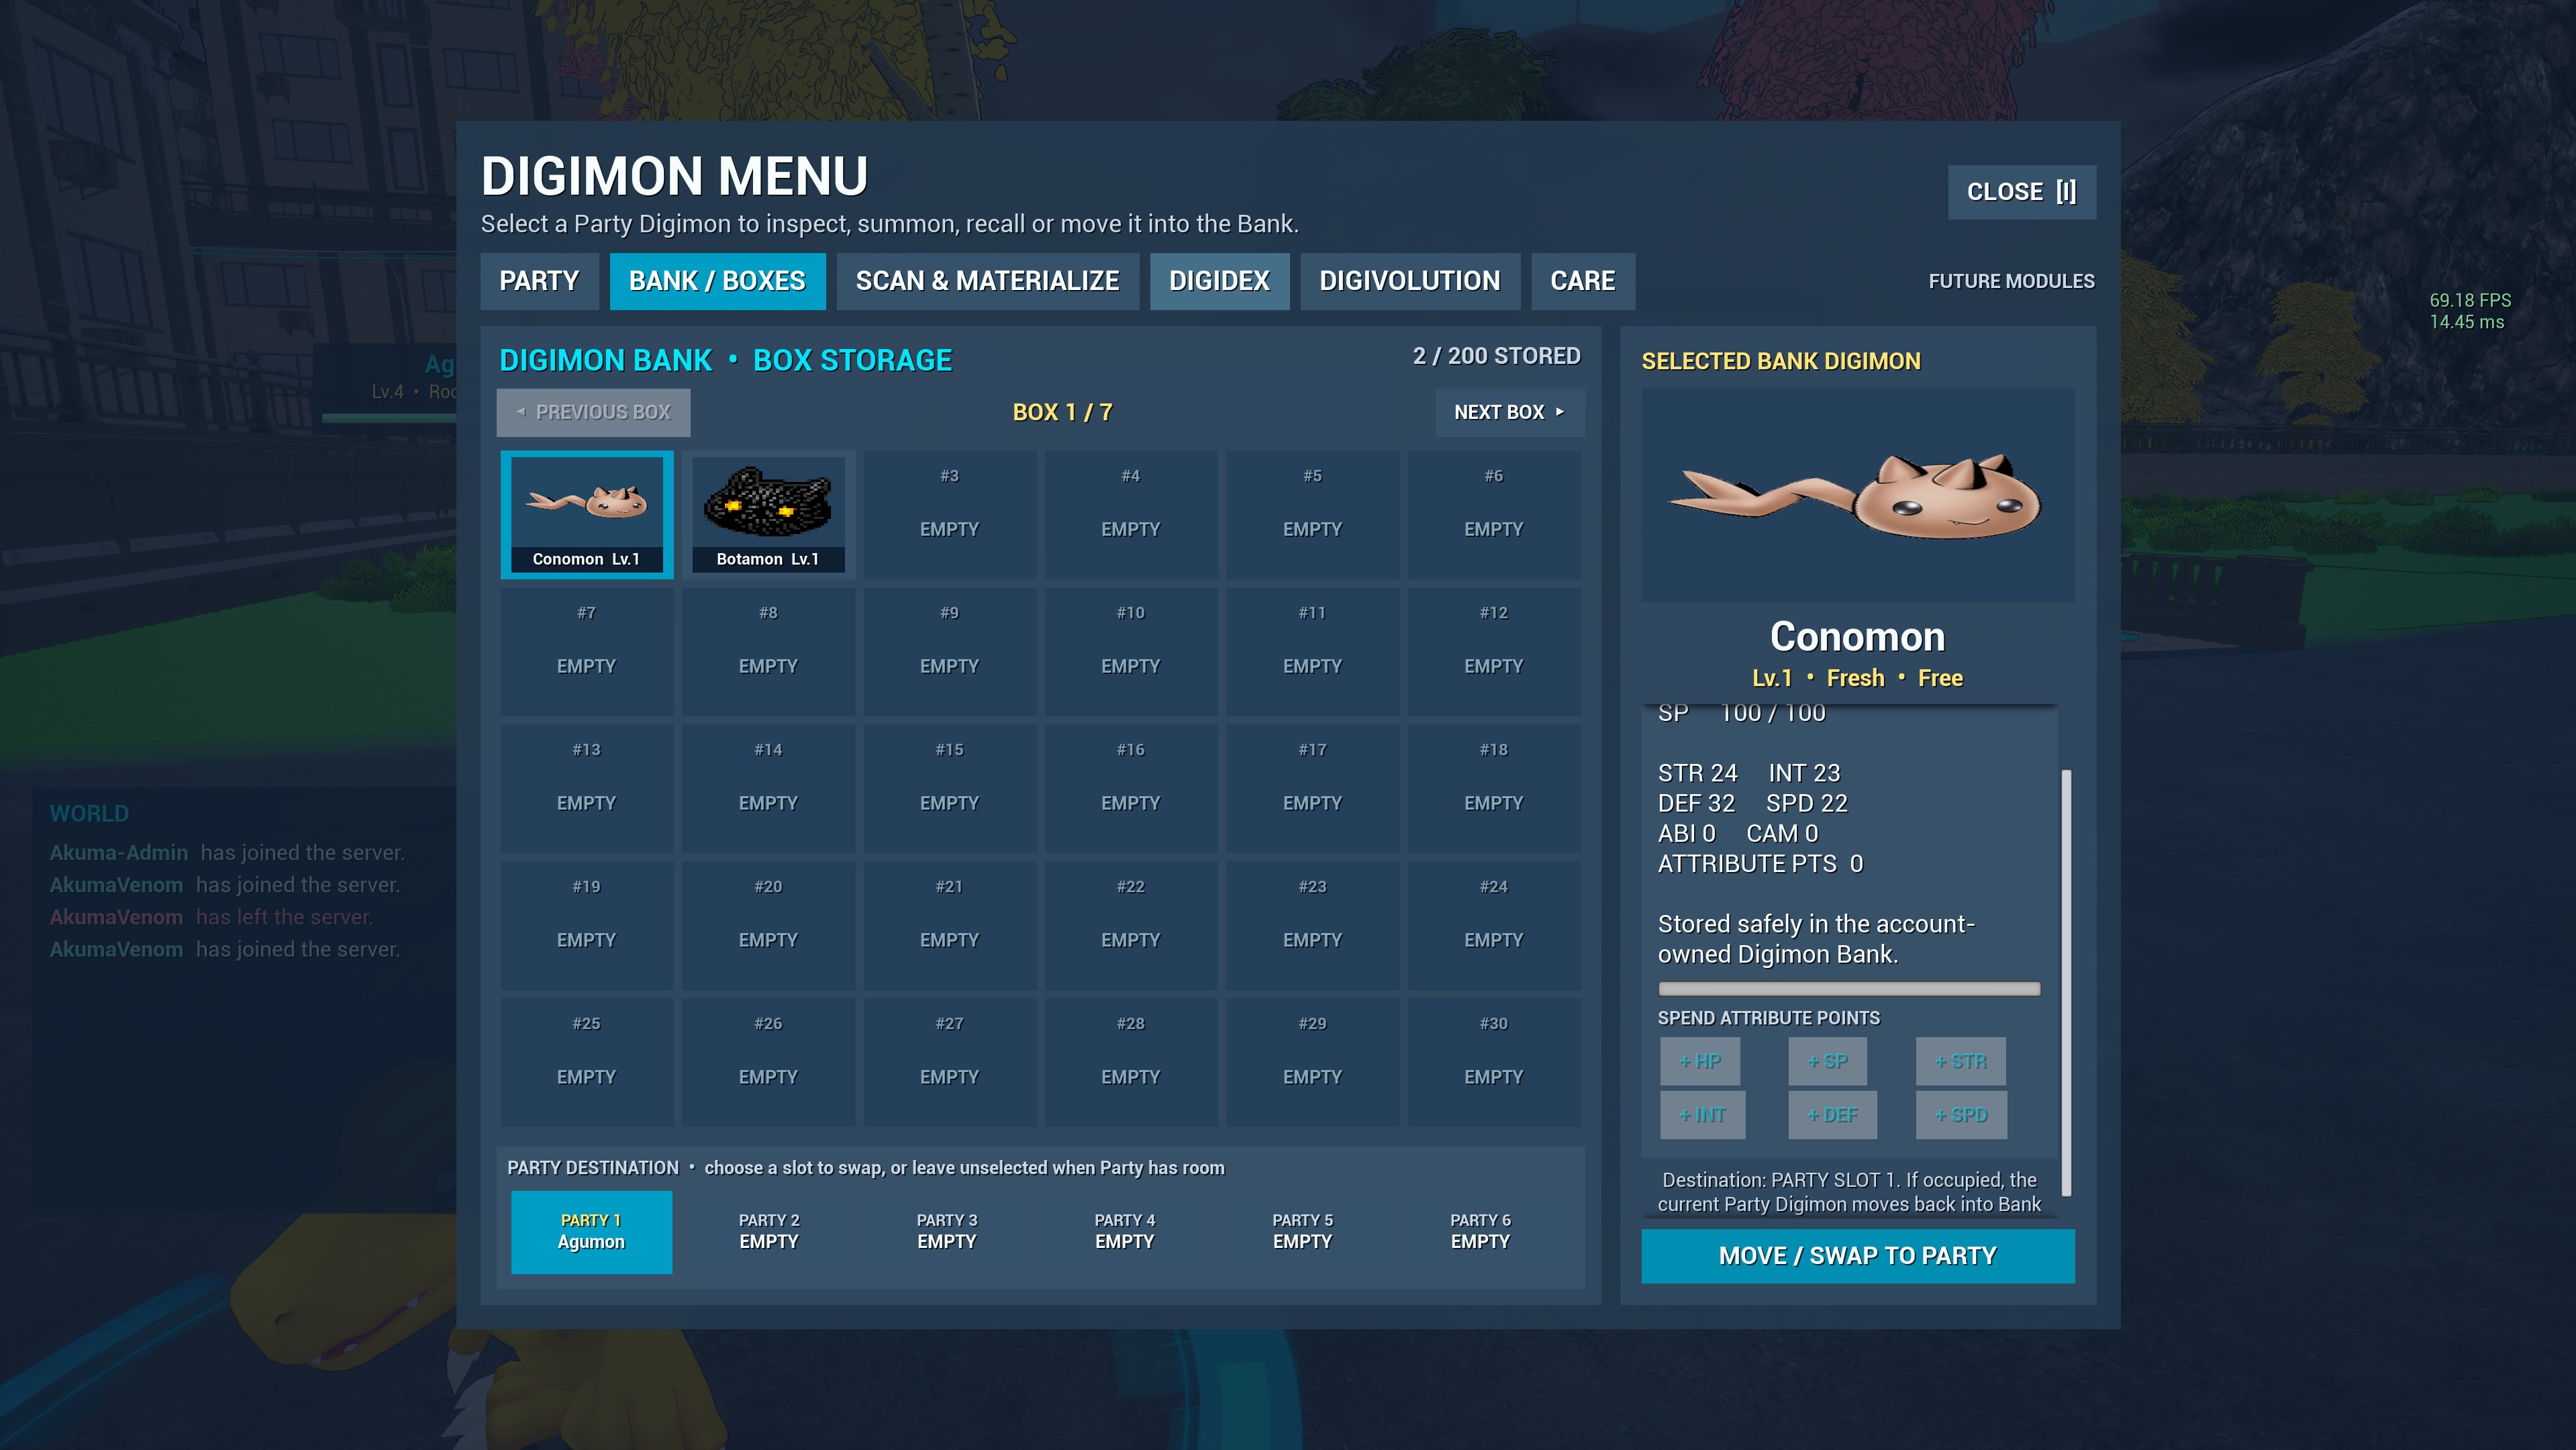Viewport: 2576px width, 1450px height.
Task: Click 'Lv.1 • Fresh • Free' status line
Action: click(x=1857, y=678)
